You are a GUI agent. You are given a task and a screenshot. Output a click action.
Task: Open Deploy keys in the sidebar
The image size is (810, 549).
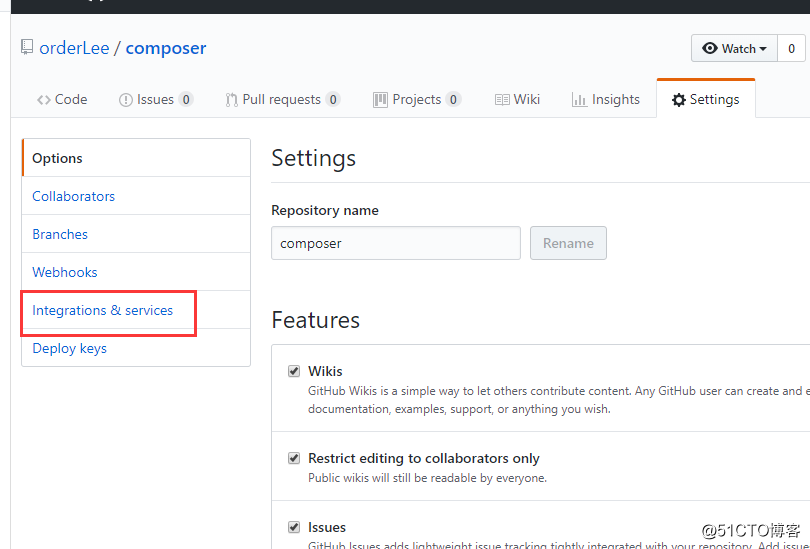pyautogui.click(x=136, y=348)
